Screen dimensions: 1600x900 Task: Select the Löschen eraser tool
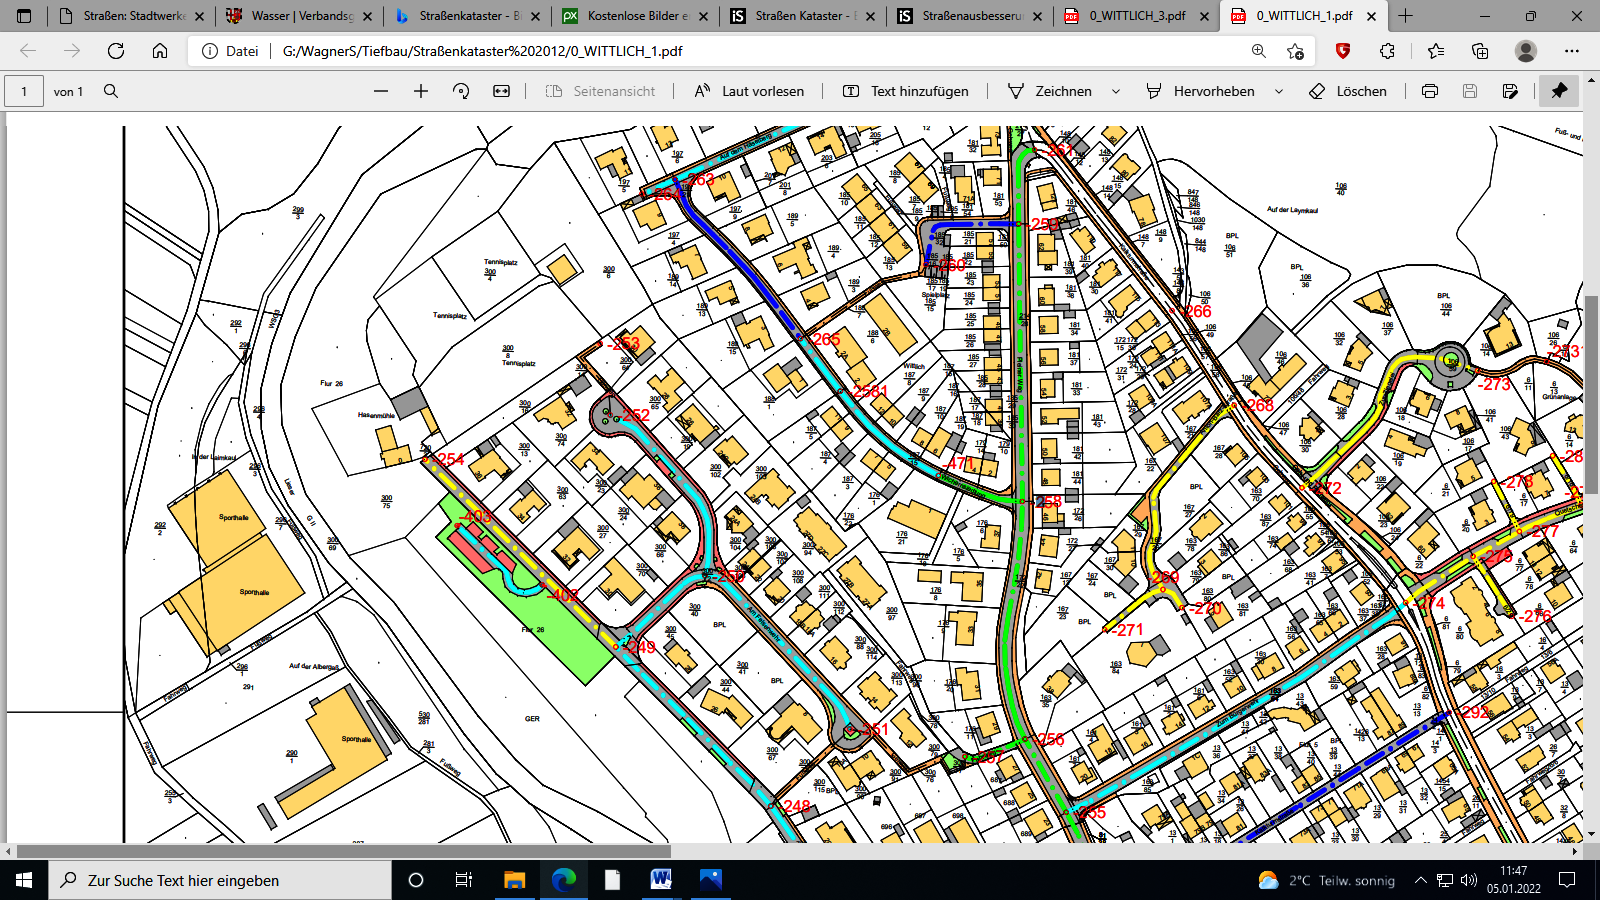pos(1348,91)
